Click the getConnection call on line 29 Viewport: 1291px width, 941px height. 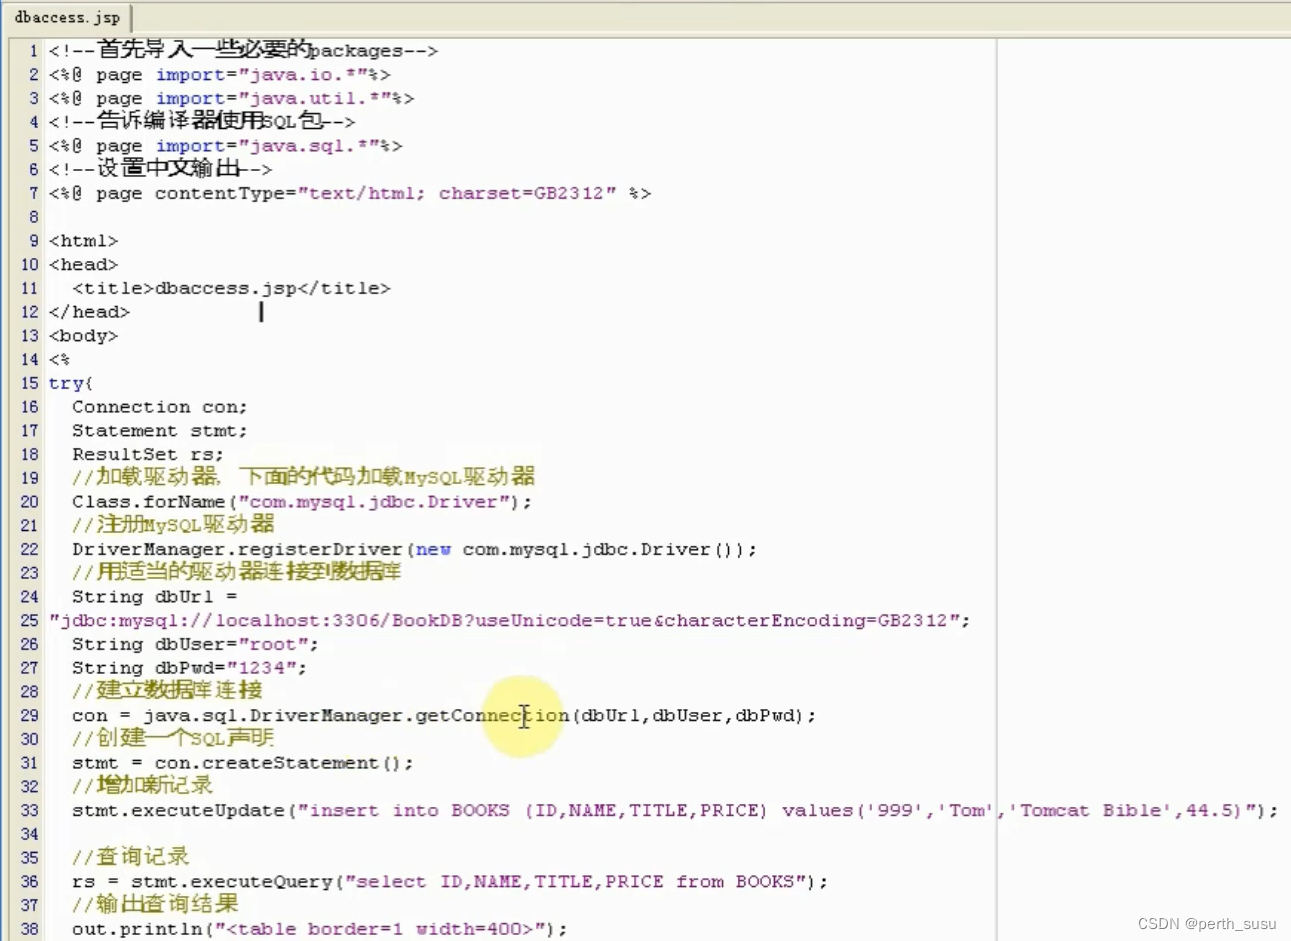click(x=444, y=716)
